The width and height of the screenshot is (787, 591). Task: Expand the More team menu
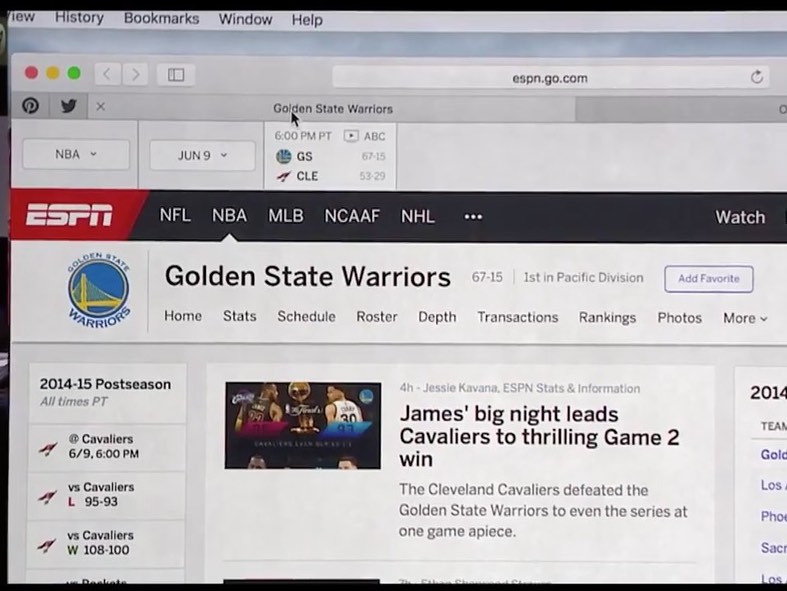[745, 318]
